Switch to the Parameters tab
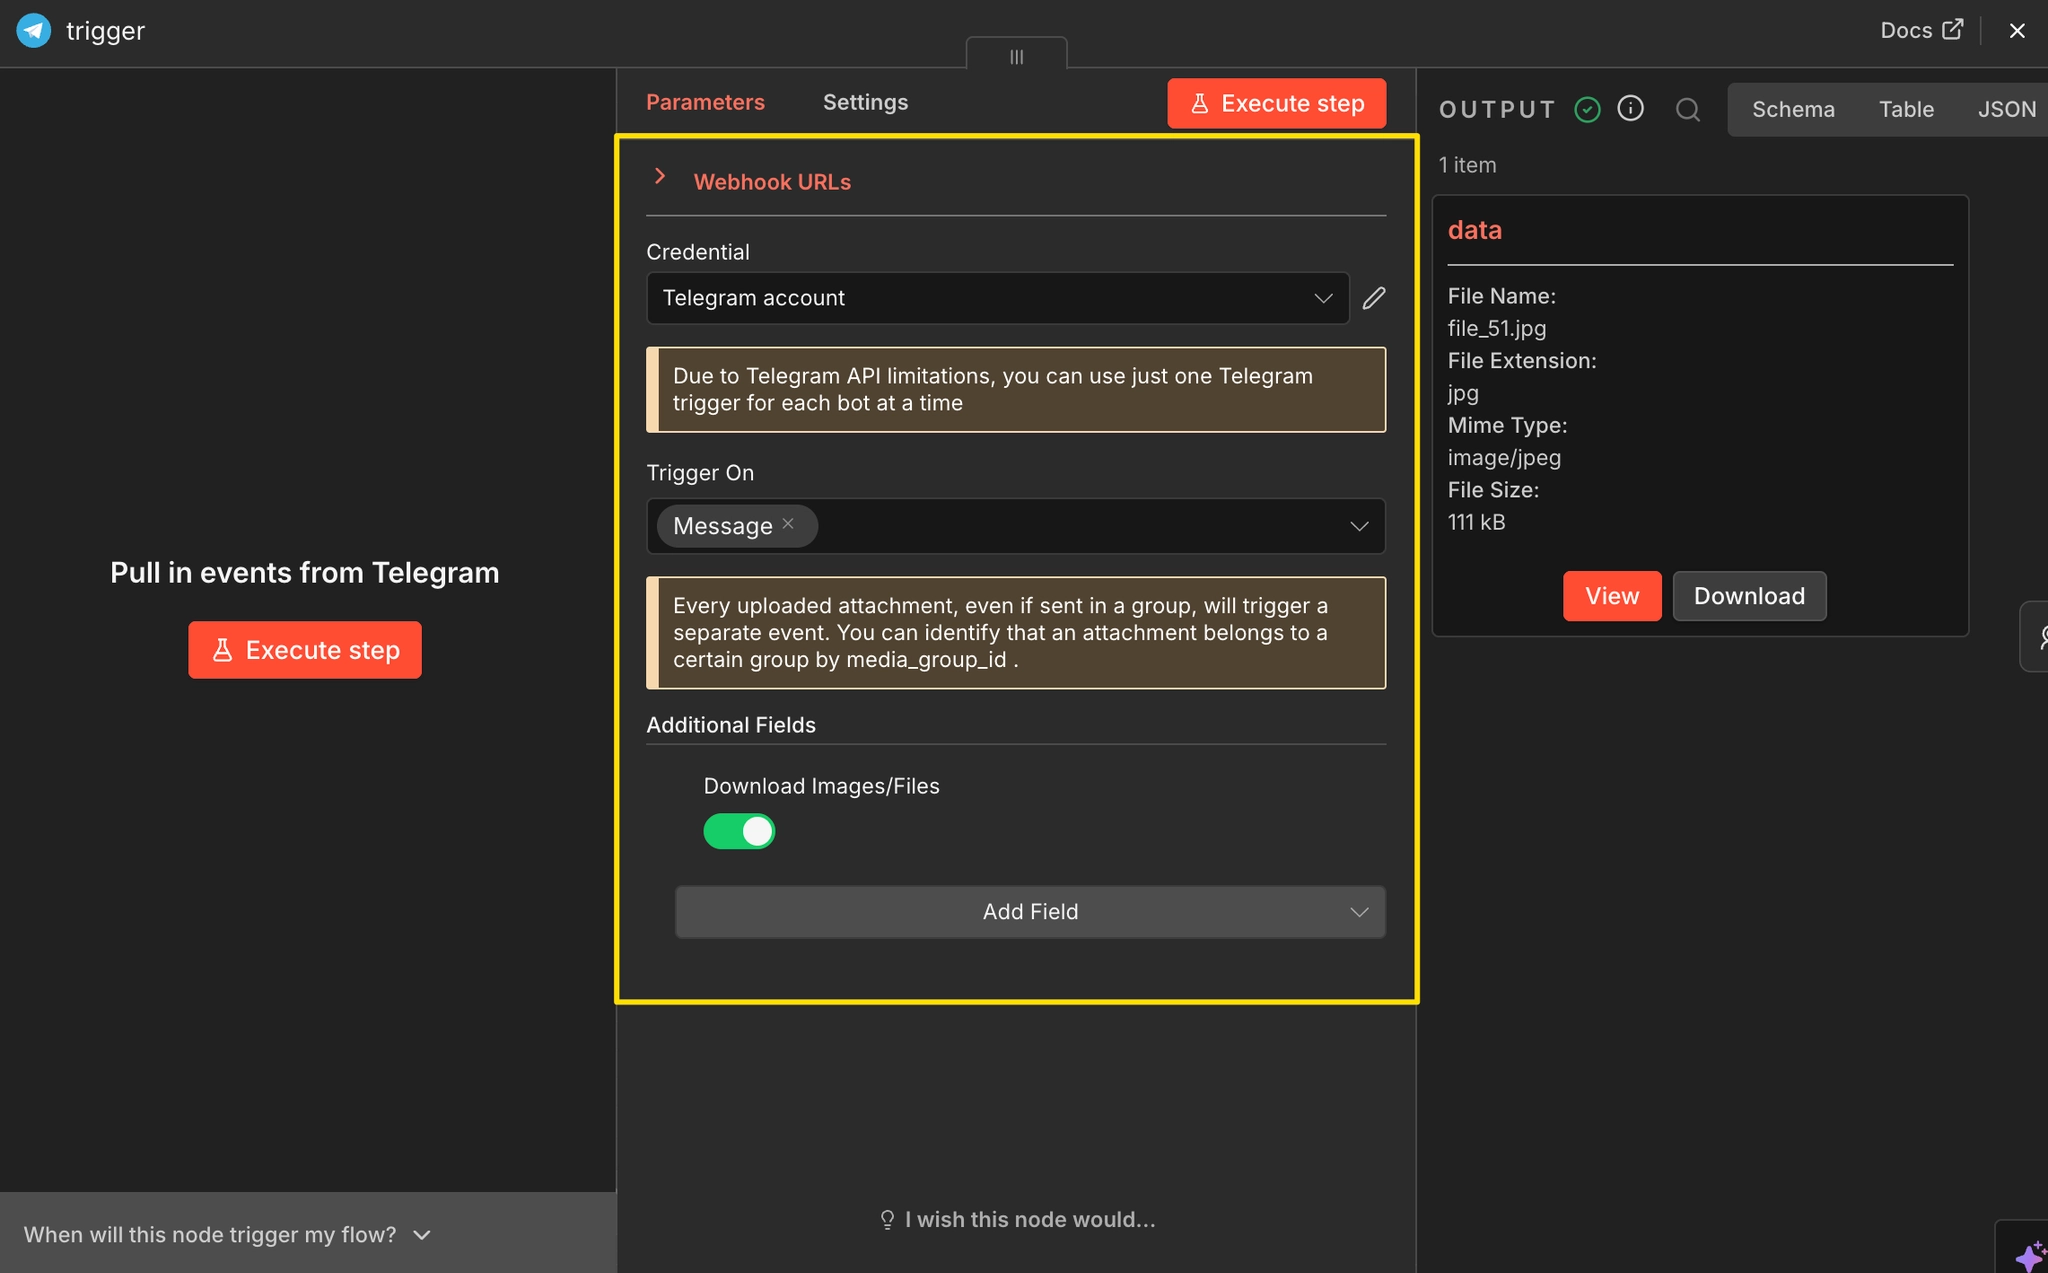This screenshot has width=2048, height=1273. [705, 102]
